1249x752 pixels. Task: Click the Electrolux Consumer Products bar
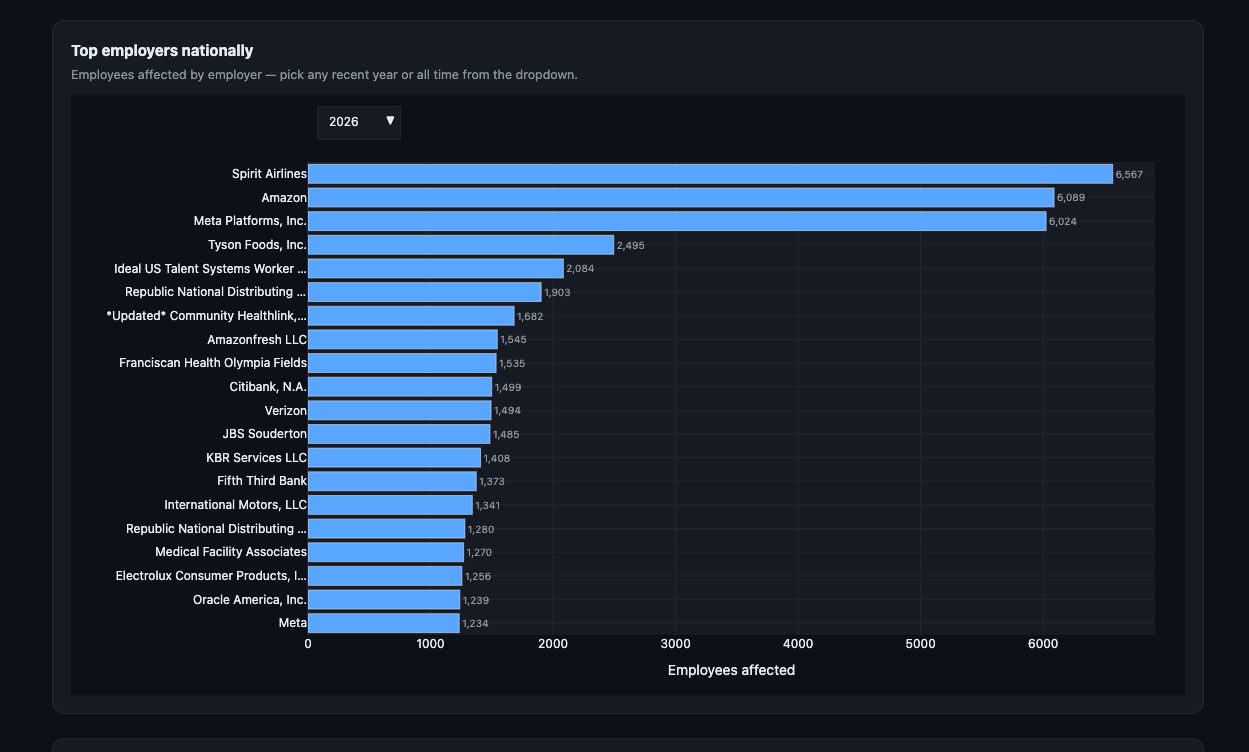(x=385, y=576)
